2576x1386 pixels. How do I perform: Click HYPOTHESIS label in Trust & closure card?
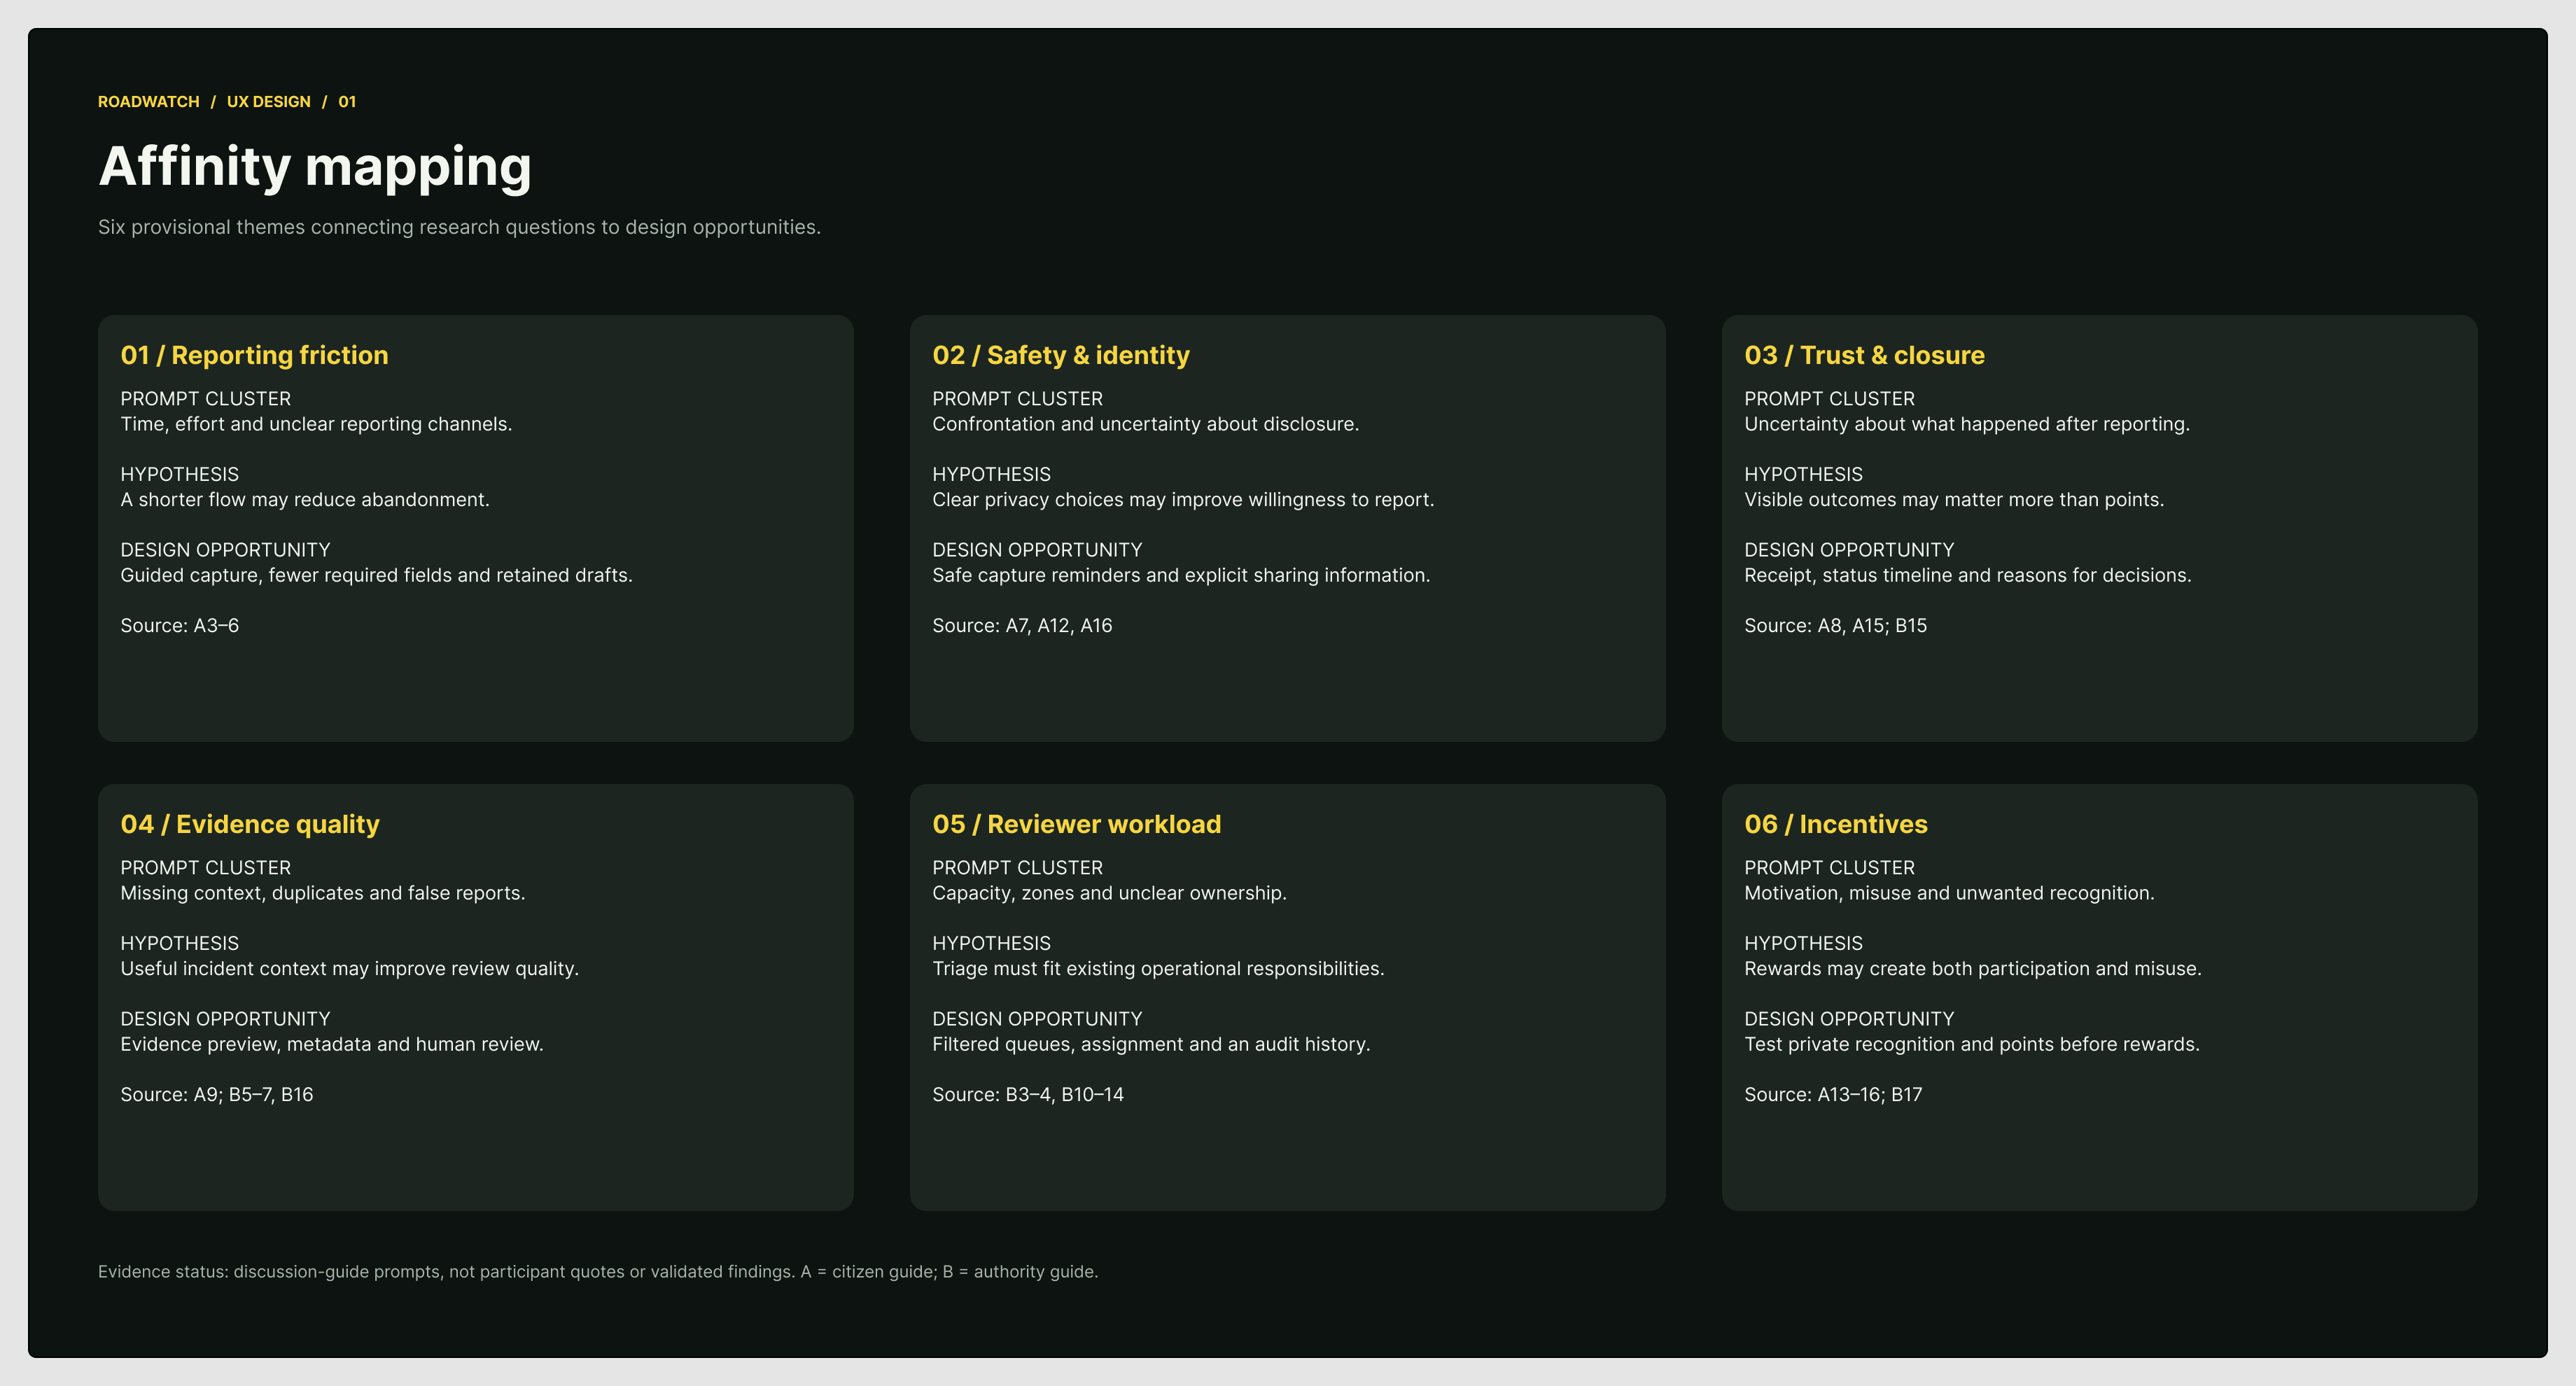coord(1803,475)
